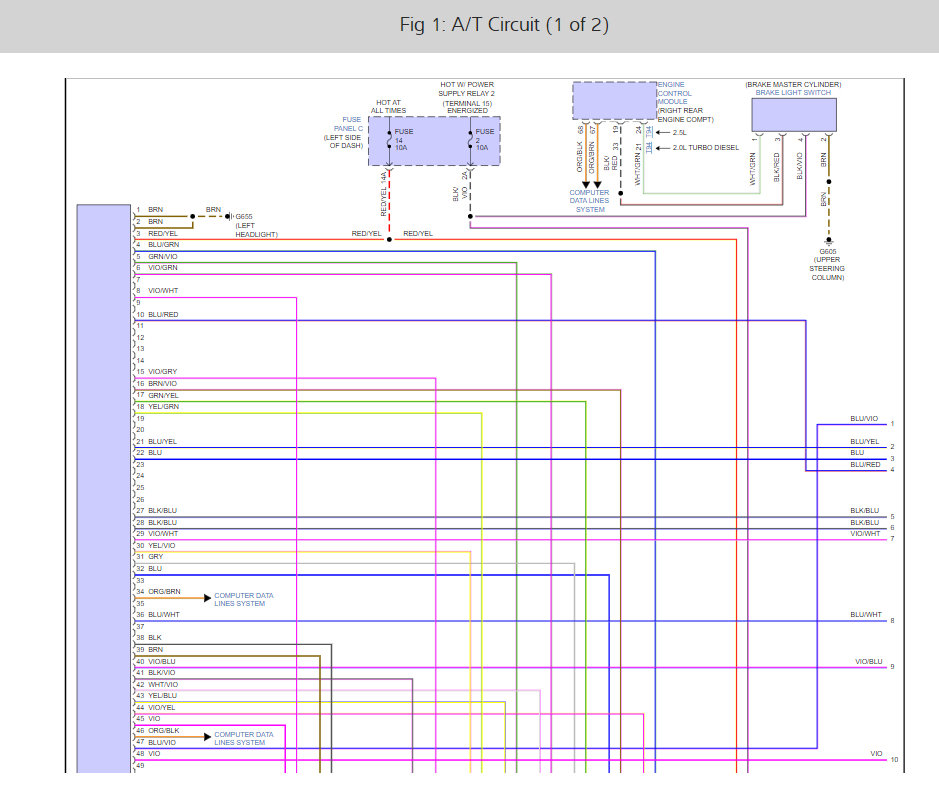Click the T94 link next to 2.5L
Screen dimensions: 939x798
pos(649,132)
